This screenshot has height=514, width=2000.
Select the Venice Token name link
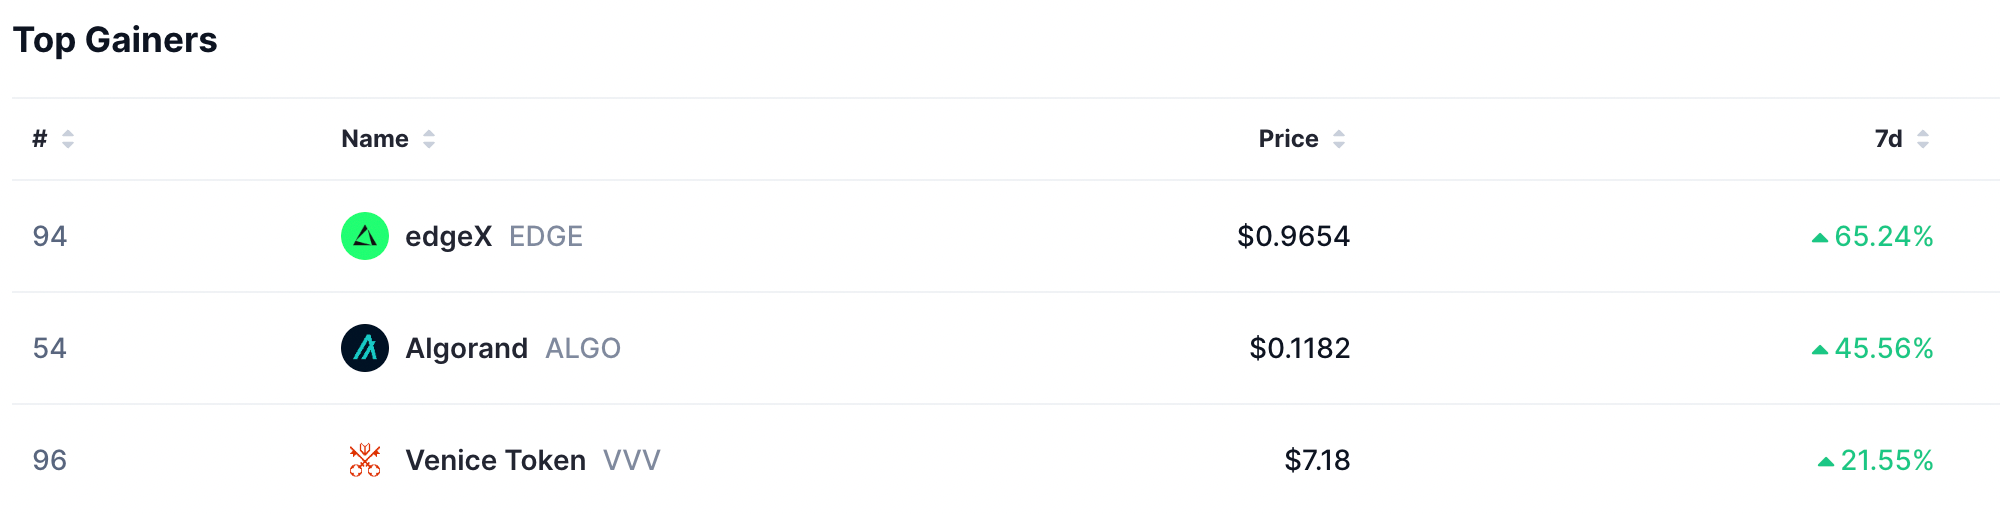click(495, 460)
